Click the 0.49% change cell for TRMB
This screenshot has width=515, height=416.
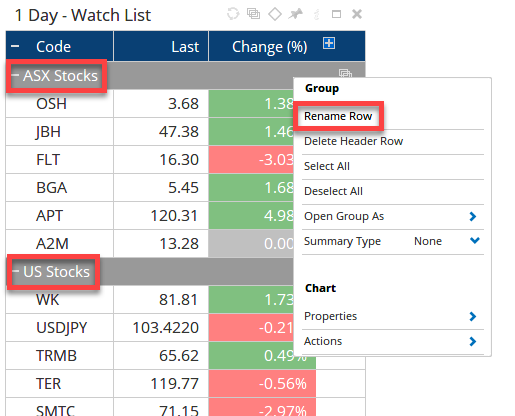262,355
